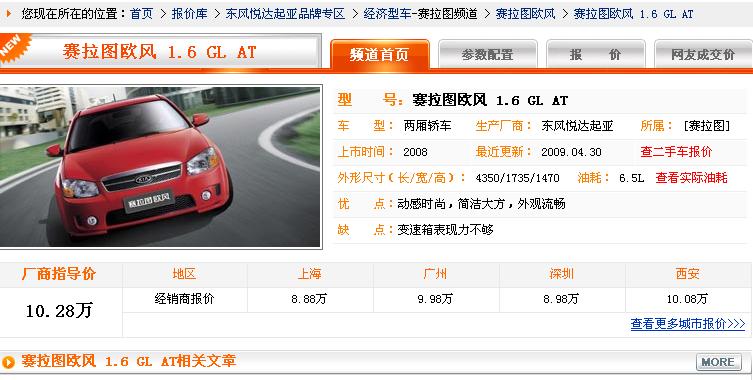Open the 查二手车报价 link

point(676,152)
